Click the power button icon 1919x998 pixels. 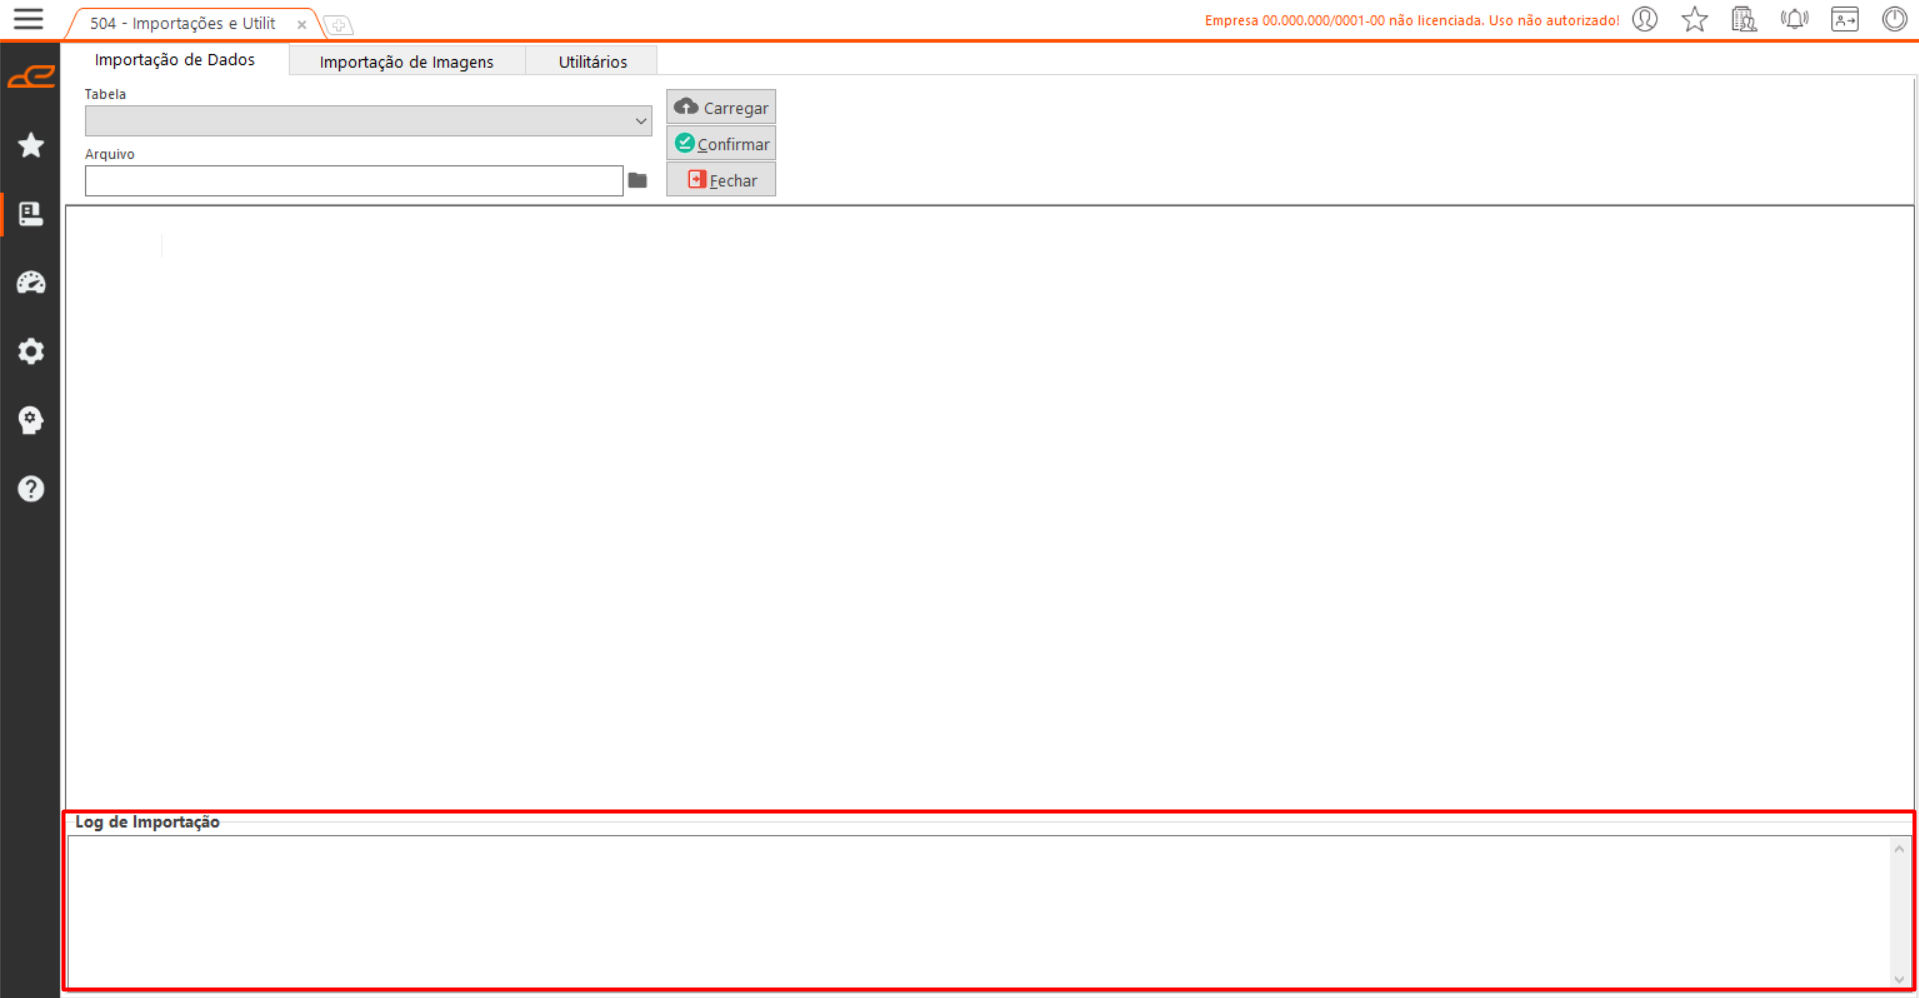(x=1894, y=19)
